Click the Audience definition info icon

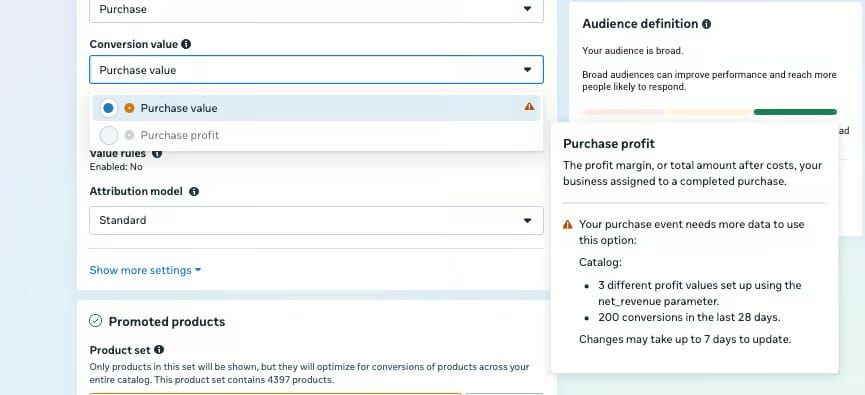click(x=706, y=24)
